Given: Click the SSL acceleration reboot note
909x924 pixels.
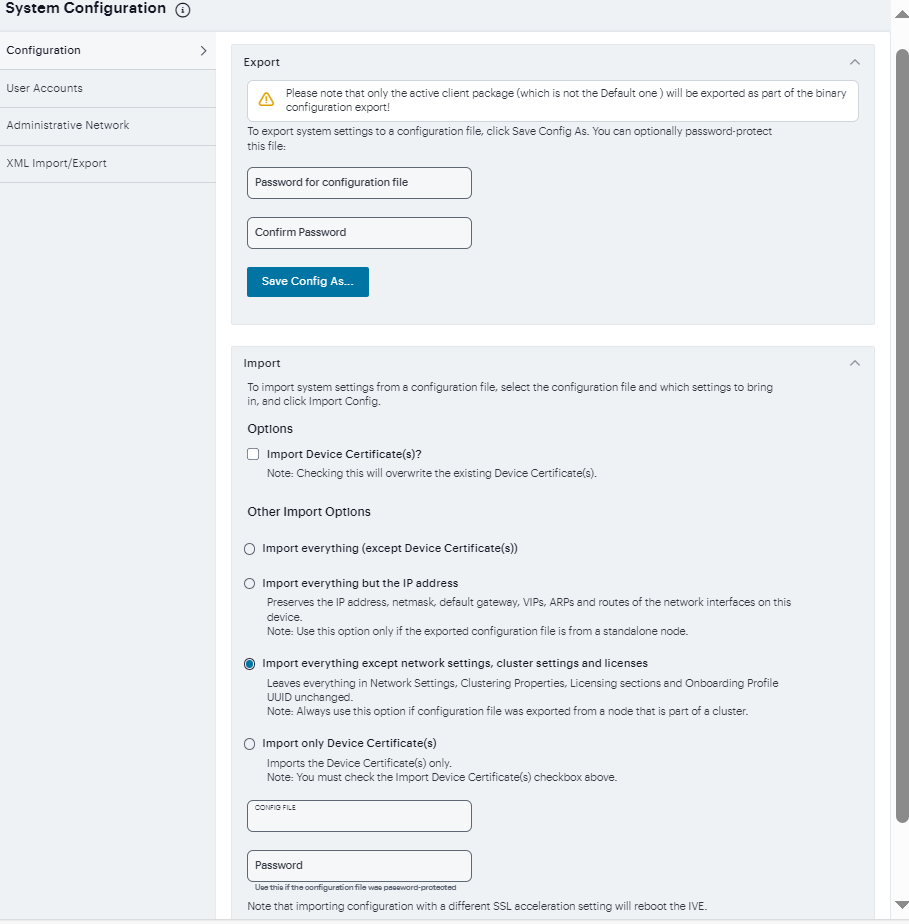Looking at the screenshot, I should tap(477, 906).
